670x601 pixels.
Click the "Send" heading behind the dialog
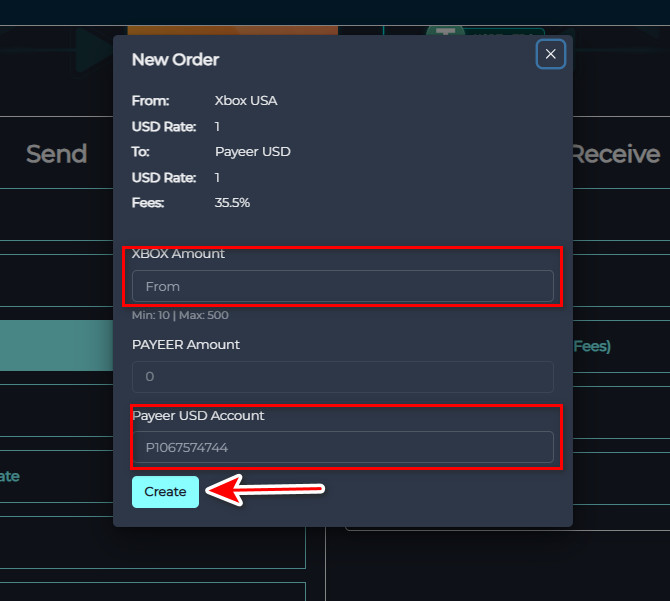point(56,154)
